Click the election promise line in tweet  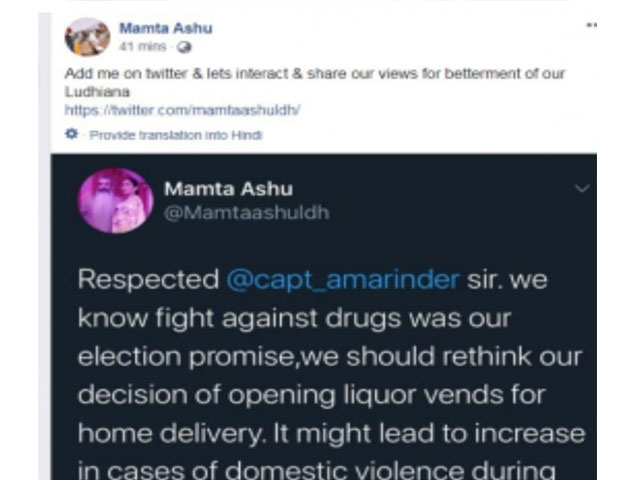(330, 357)
